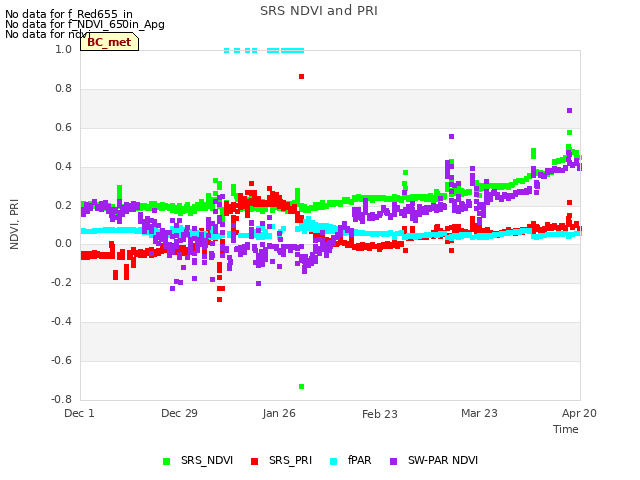Toggle the fPAR series legend label
Screen dimensions: 640x480
point(360,460)
